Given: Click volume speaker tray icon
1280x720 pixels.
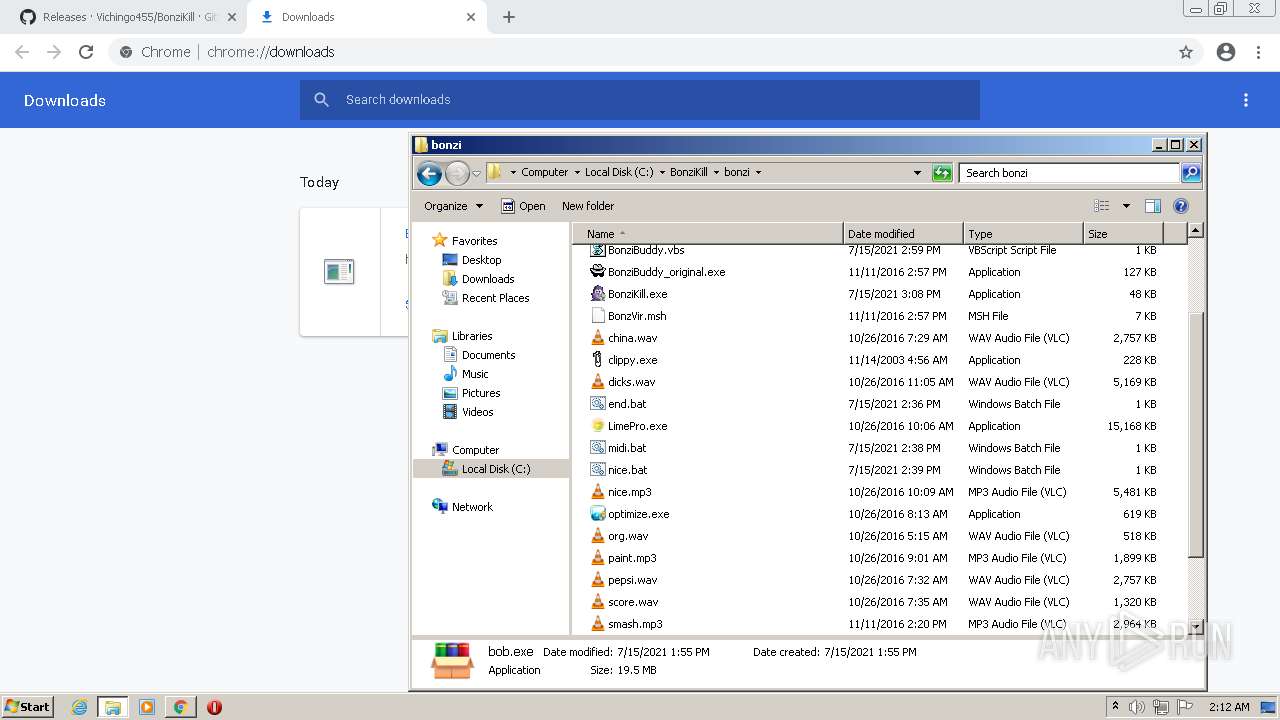Looking at the screenshot, I should click(x=1138, y=707).
